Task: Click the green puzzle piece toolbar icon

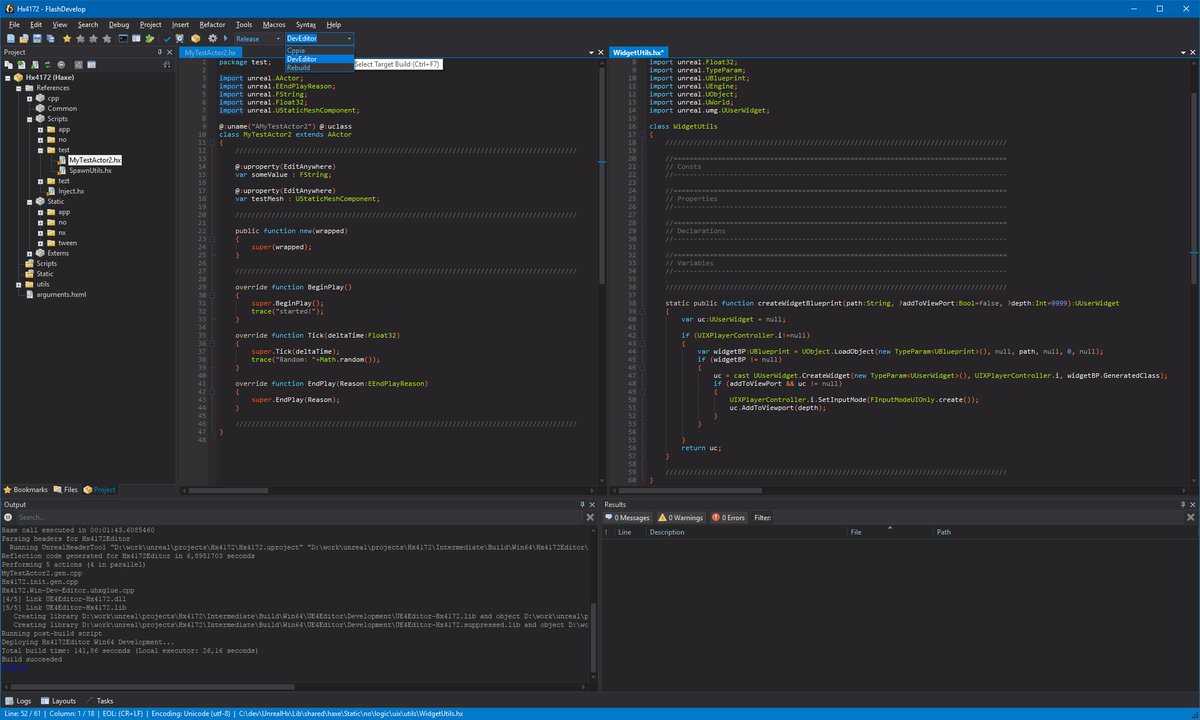Action: 149,39
